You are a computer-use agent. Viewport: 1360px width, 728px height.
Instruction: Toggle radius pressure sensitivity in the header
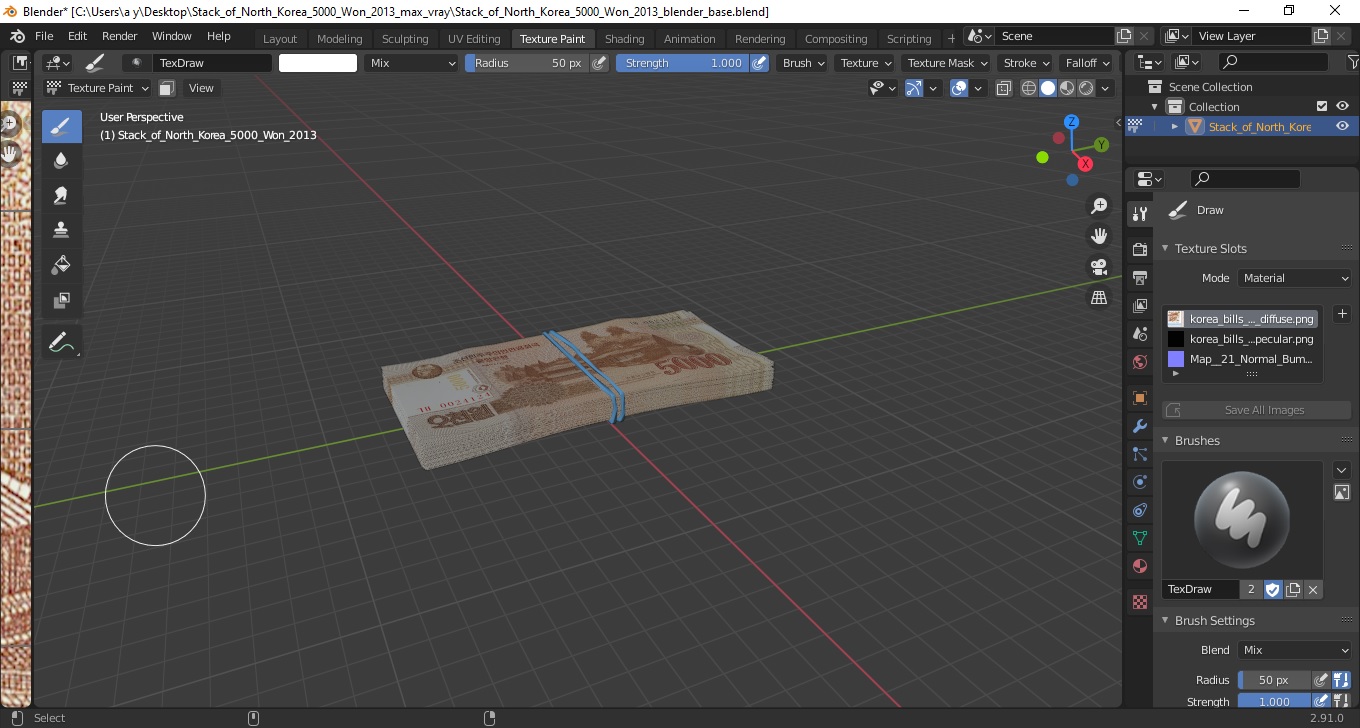tap(599, 63)
